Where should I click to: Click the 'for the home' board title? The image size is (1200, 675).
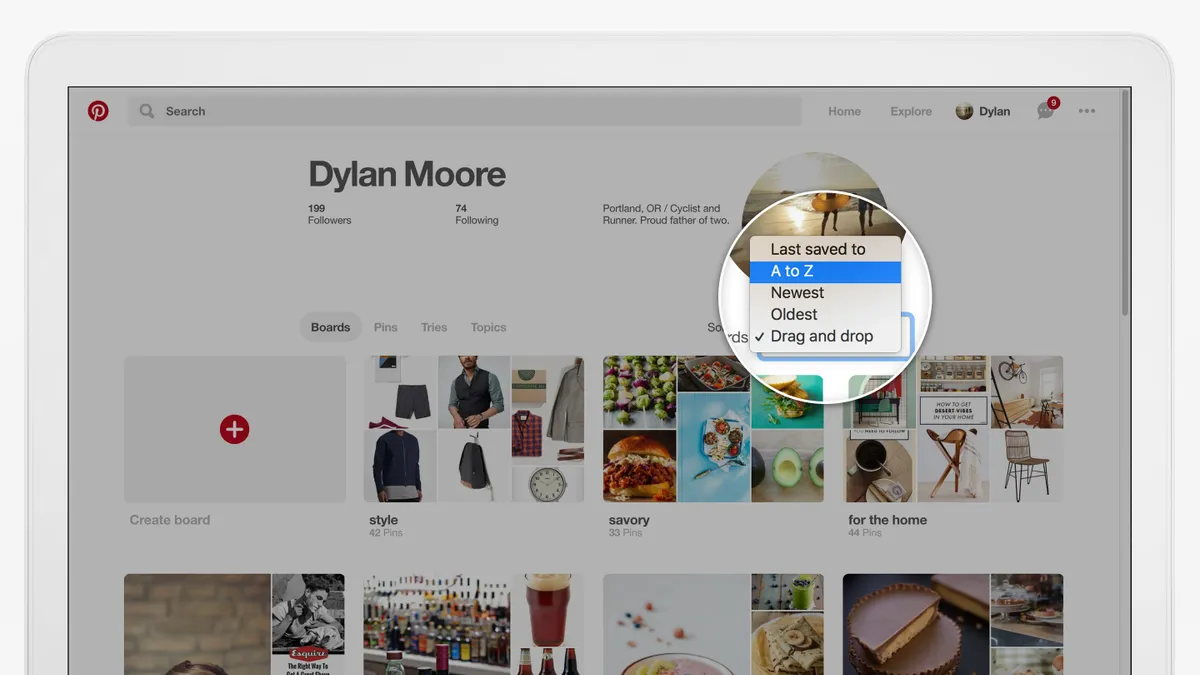(x=887, y=520)
